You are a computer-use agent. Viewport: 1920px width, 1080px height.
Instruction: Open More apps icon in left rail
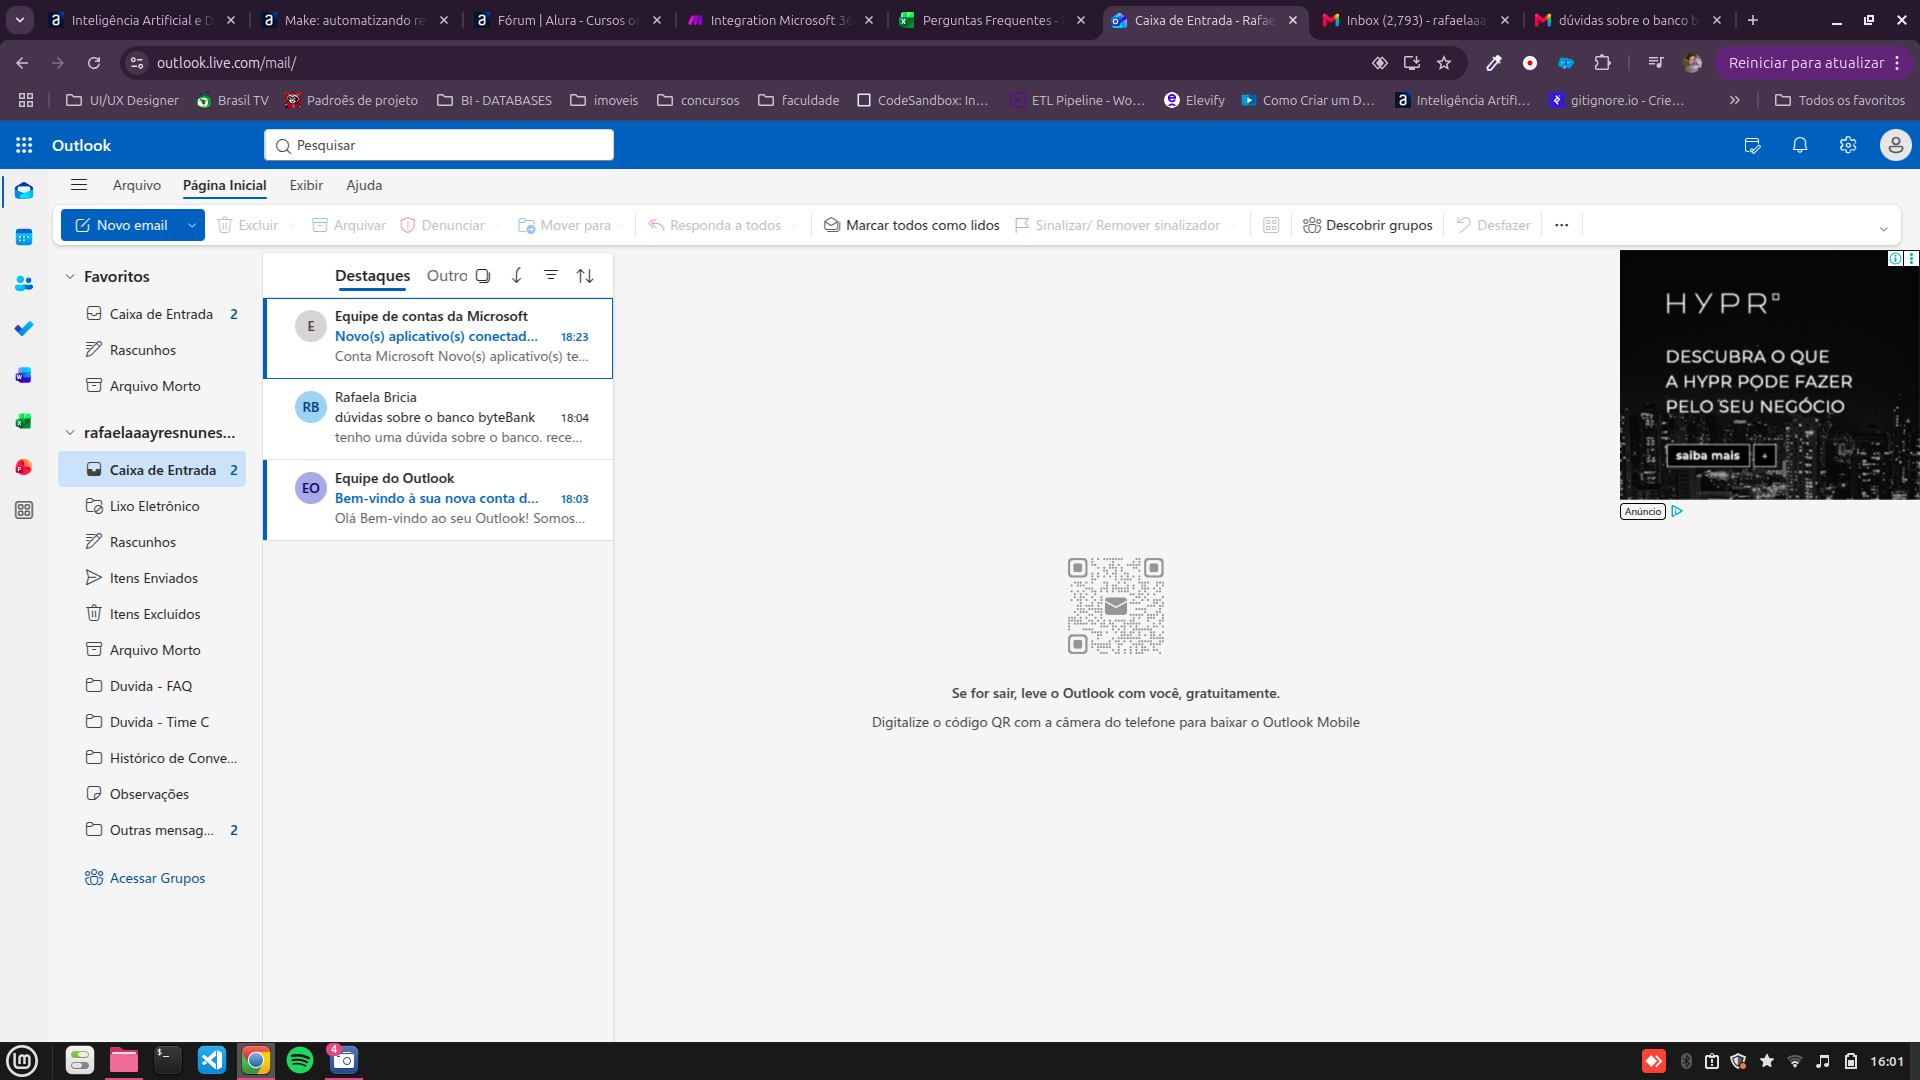point(24,510)
